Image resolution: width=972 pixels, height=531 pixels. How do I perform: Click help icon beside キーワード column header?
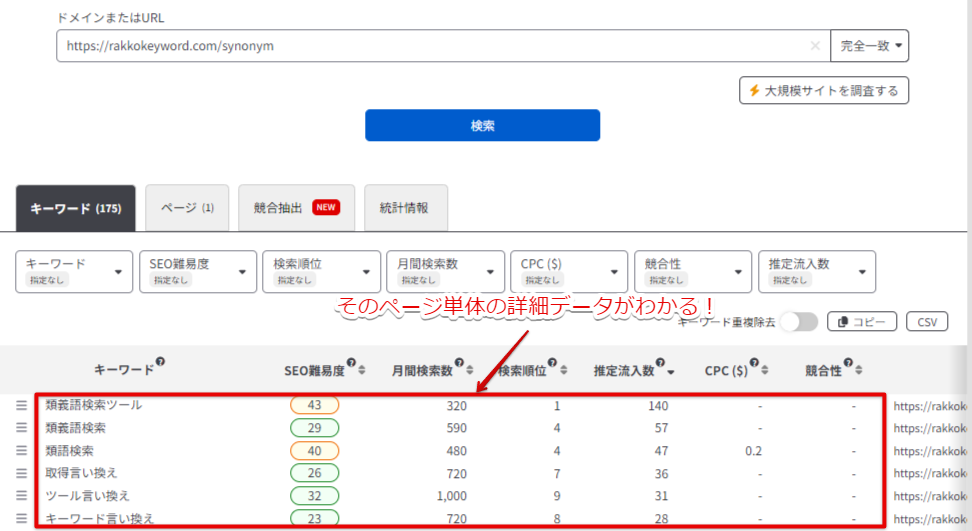coord(160,364)
